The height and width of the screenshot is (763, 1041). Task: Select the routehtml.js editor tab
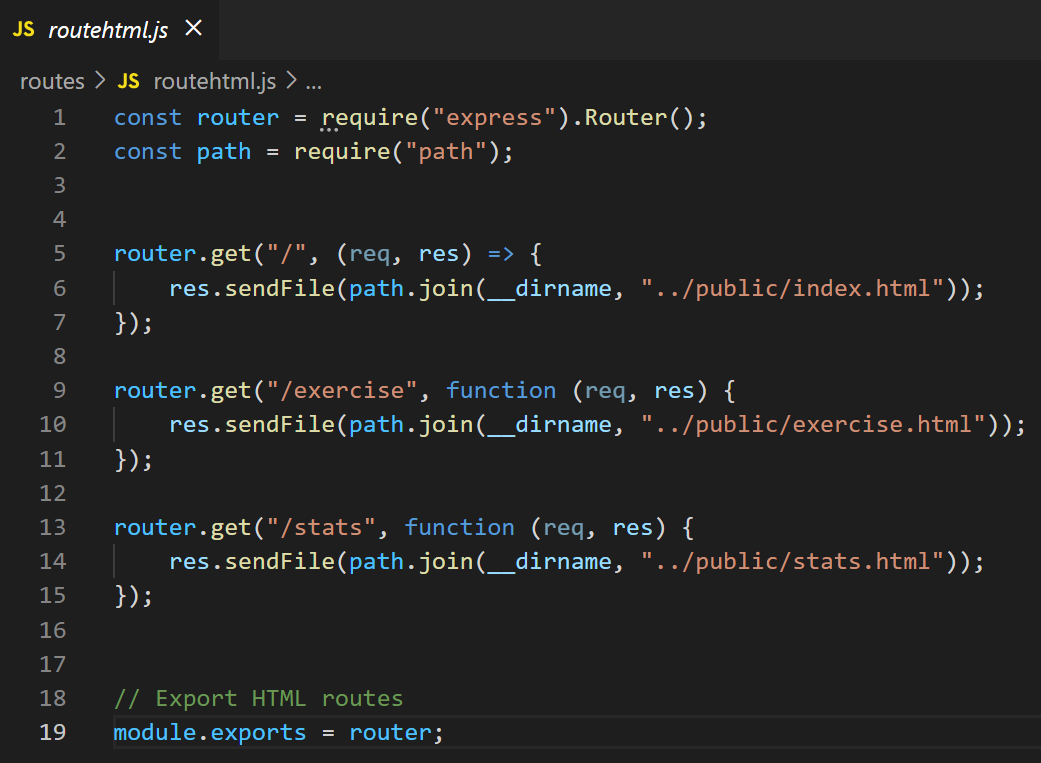tap(109, 30)
